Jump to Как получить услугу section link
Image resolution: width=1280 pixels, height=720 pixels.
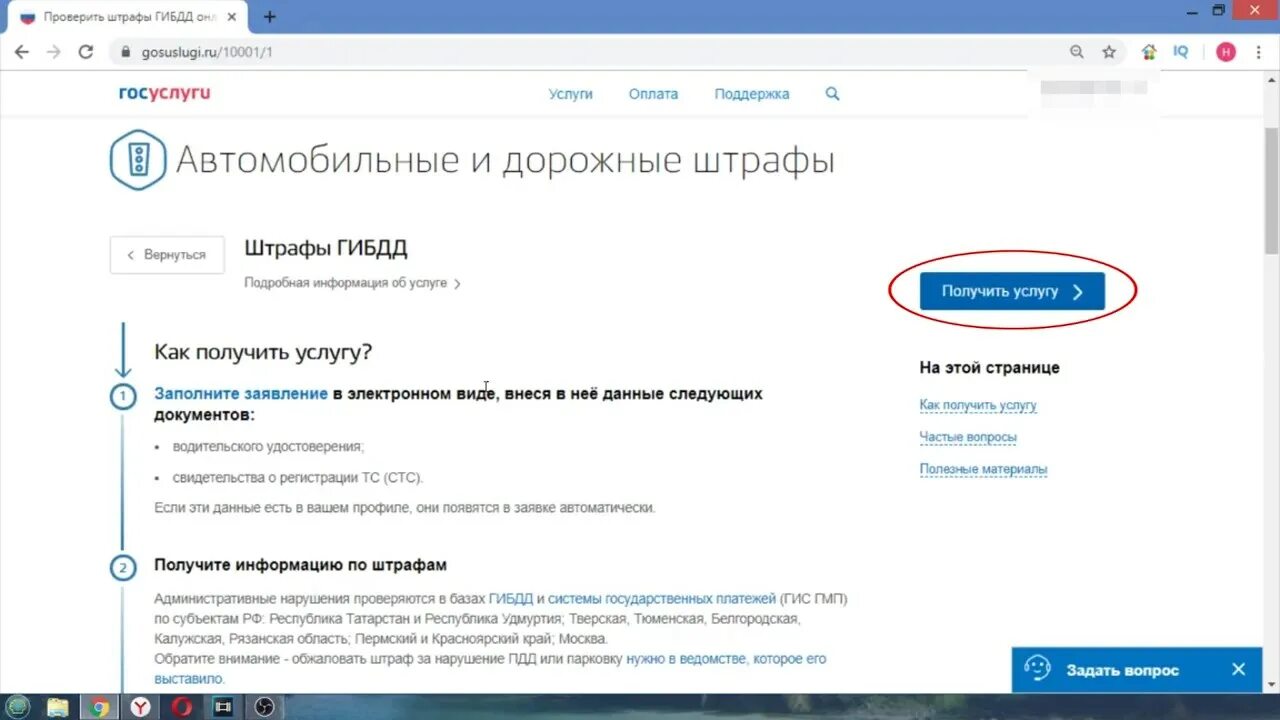(x=978, y=405)
